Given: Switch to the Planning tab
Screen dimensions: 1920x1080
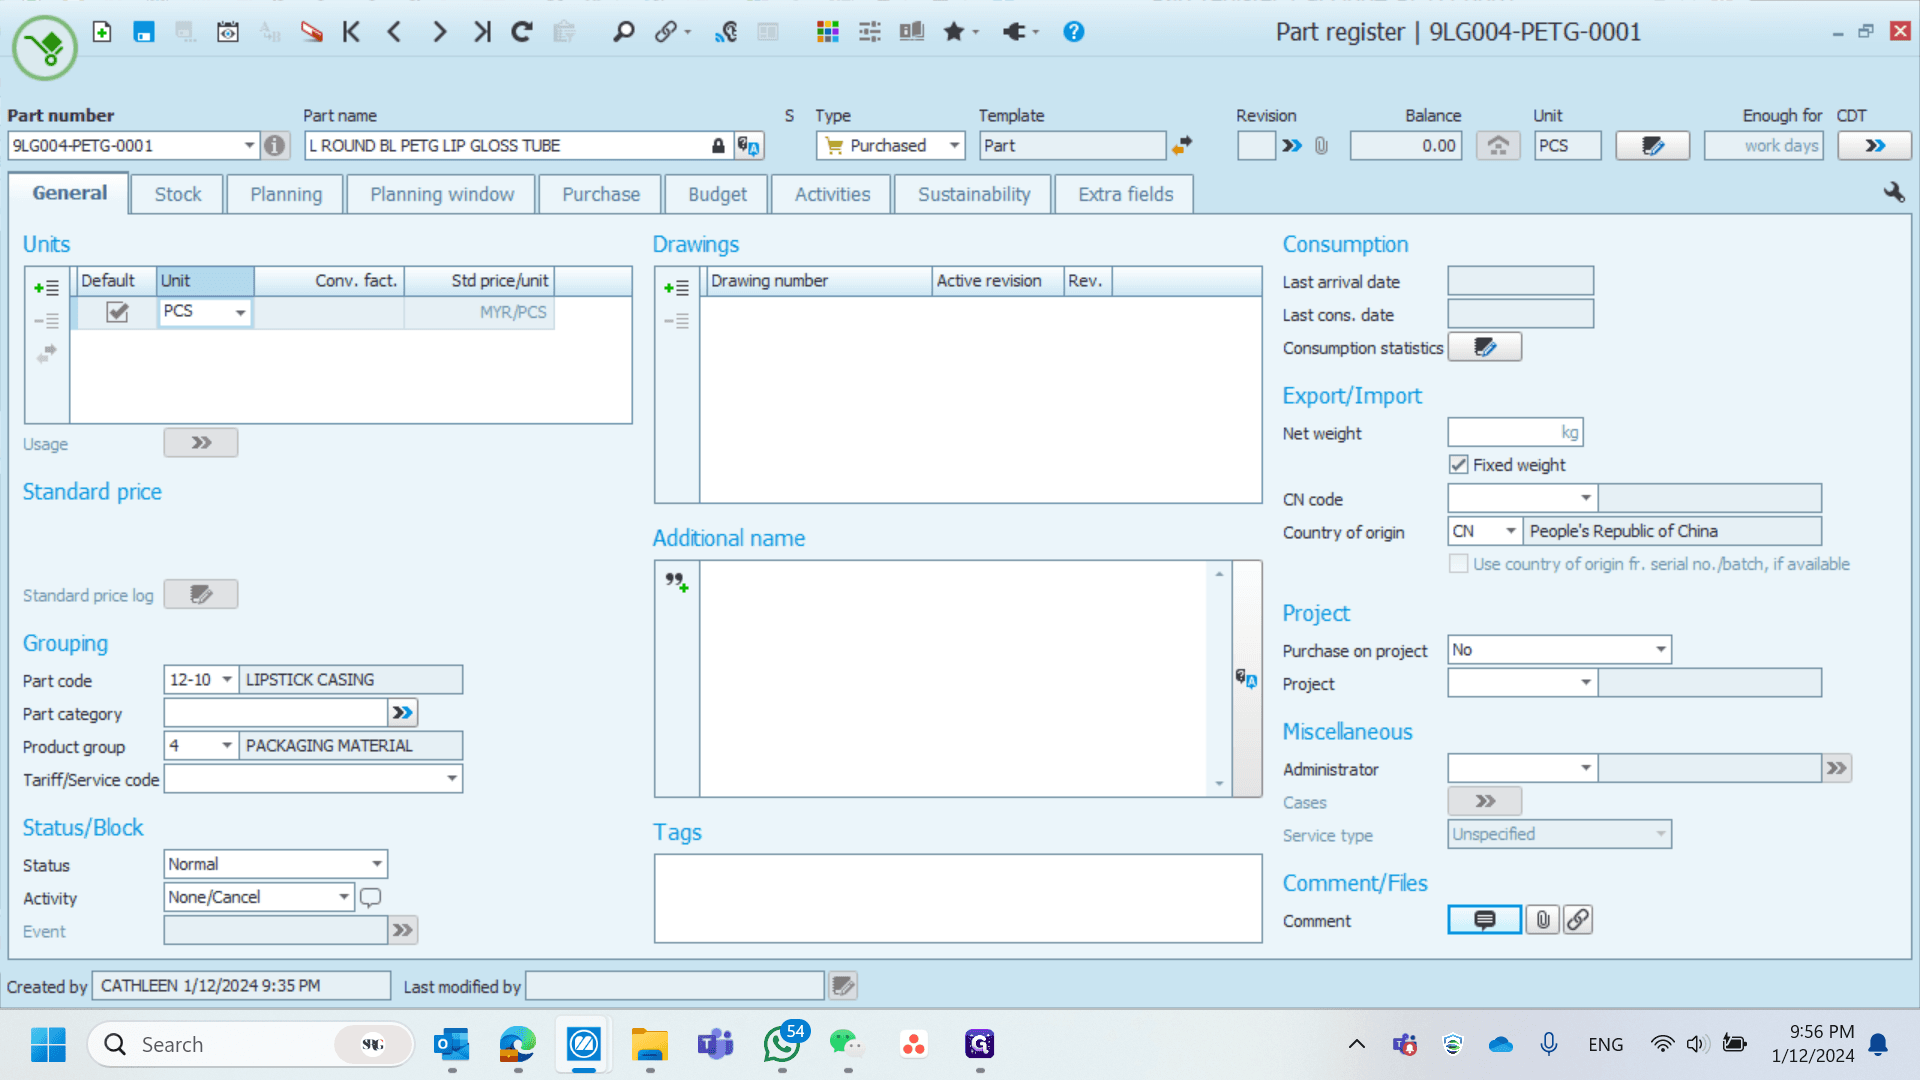Looking at the screenshot, I should pyautogui.click(x=286, y=194).
